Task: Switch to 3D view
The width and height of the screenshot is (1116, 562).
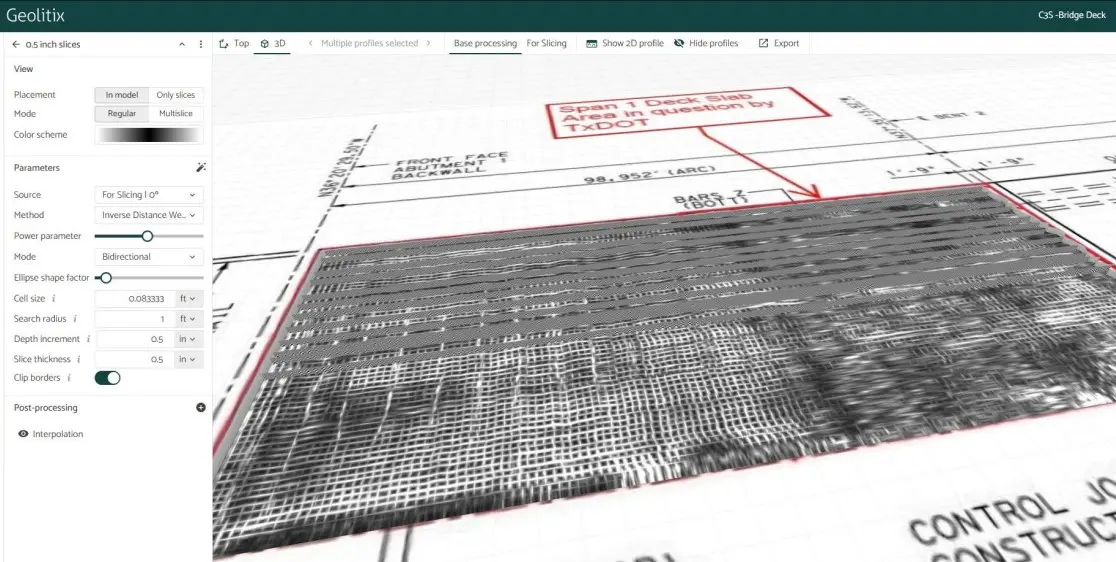Action: click(x=273, y=43)
